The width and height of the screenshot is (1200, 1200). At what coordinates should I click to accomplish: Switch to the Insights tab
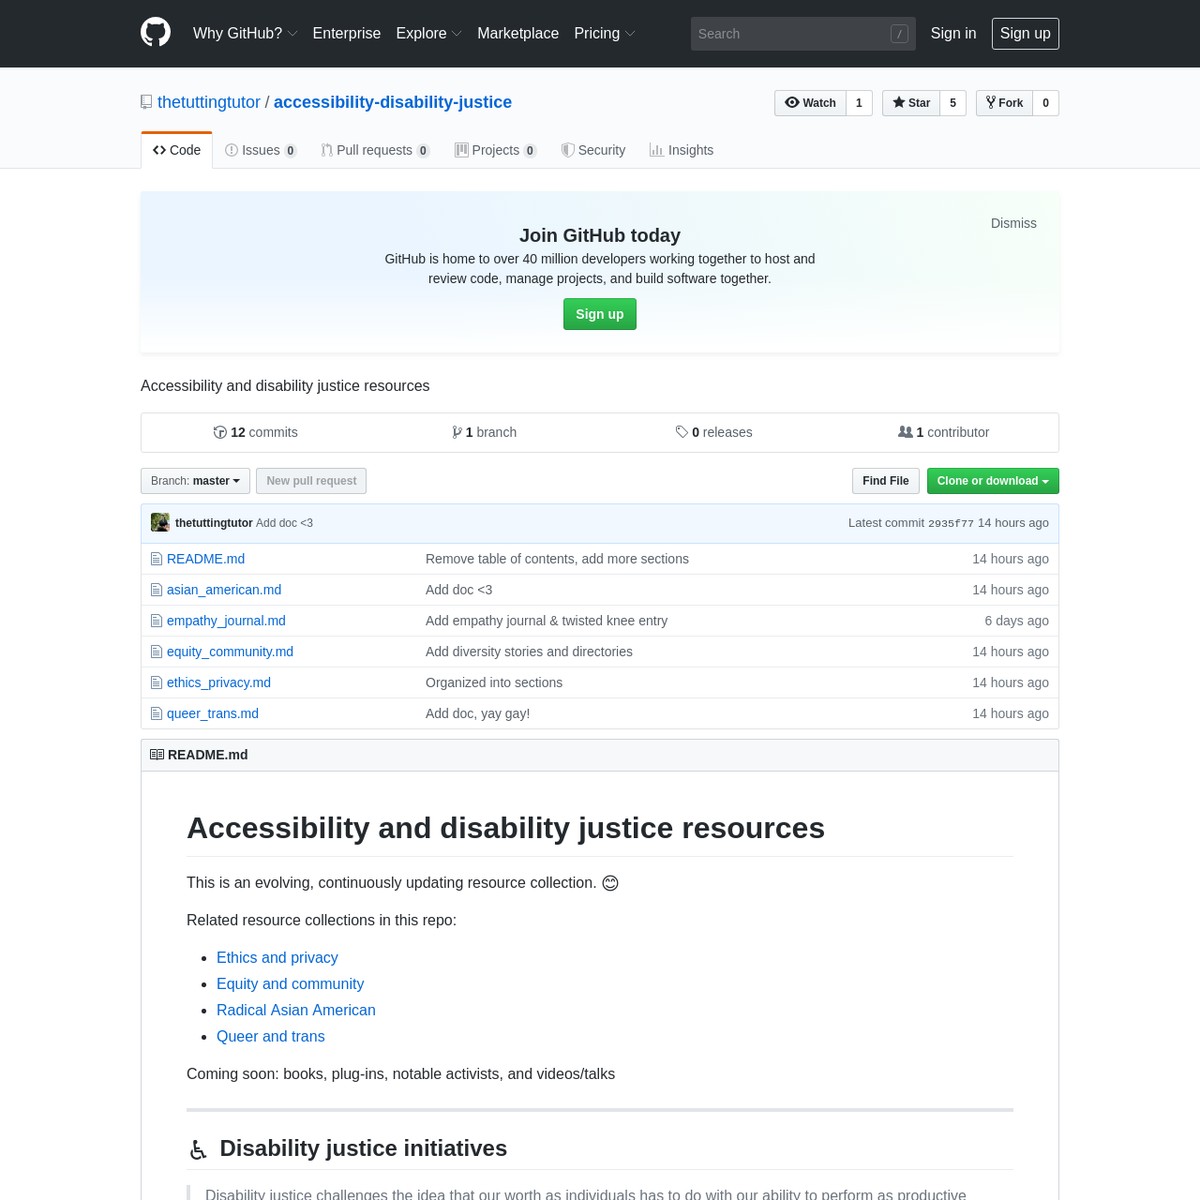(x=681, y=150)
